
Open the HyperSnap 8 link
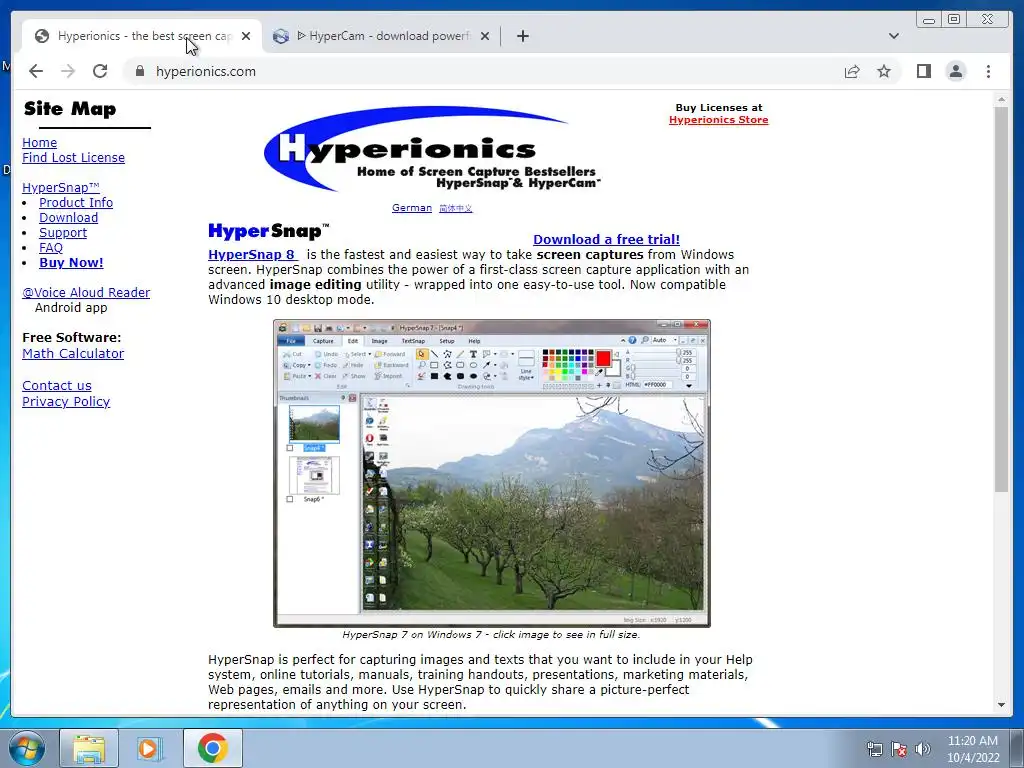pos(251,255)
